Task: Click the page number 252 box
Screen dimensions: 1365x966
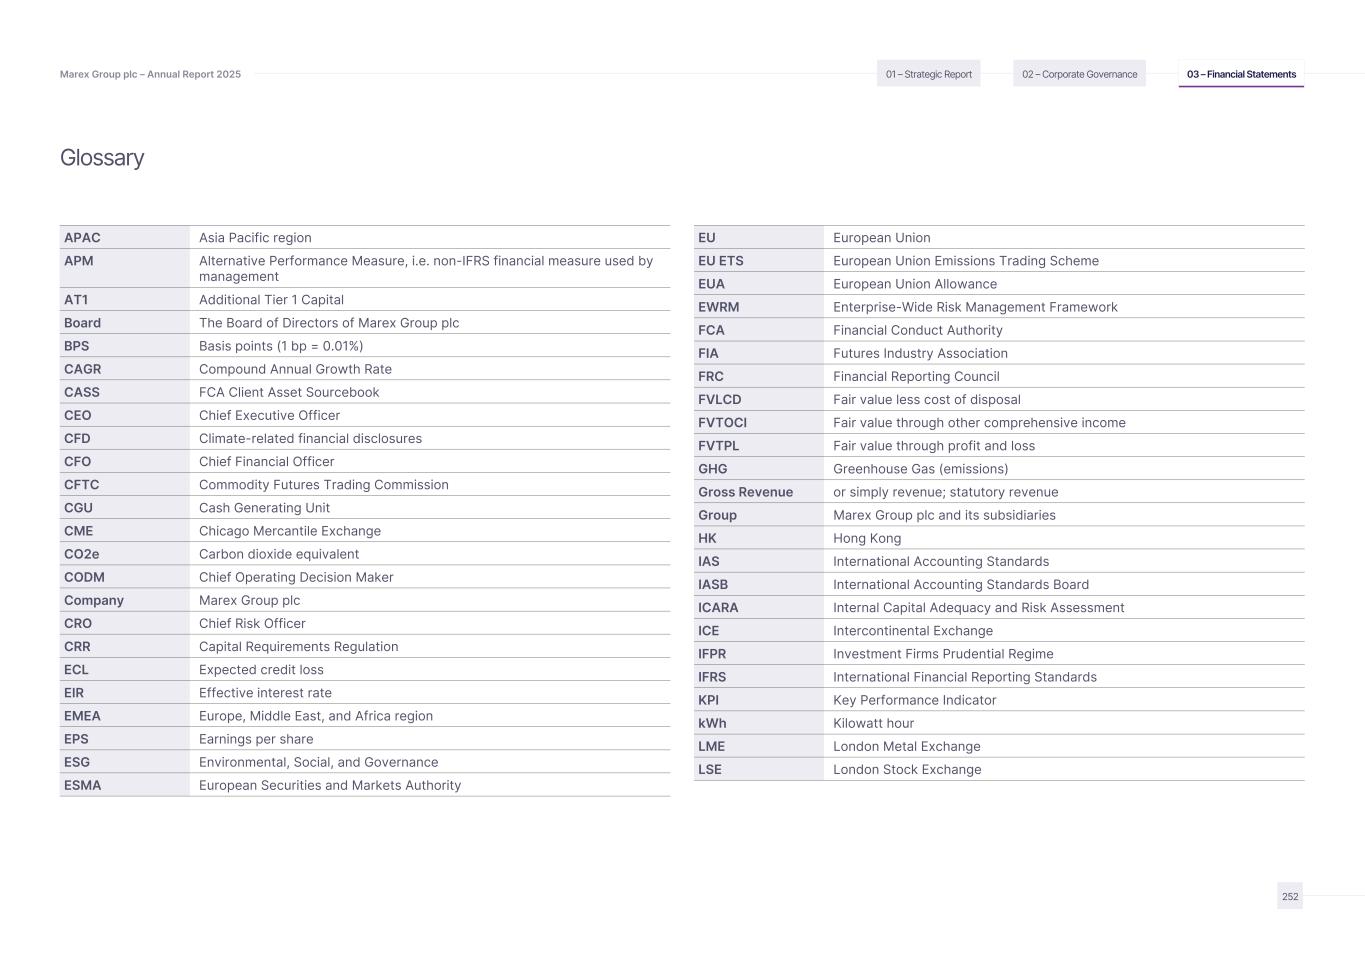Action: tap(1290, 896)
